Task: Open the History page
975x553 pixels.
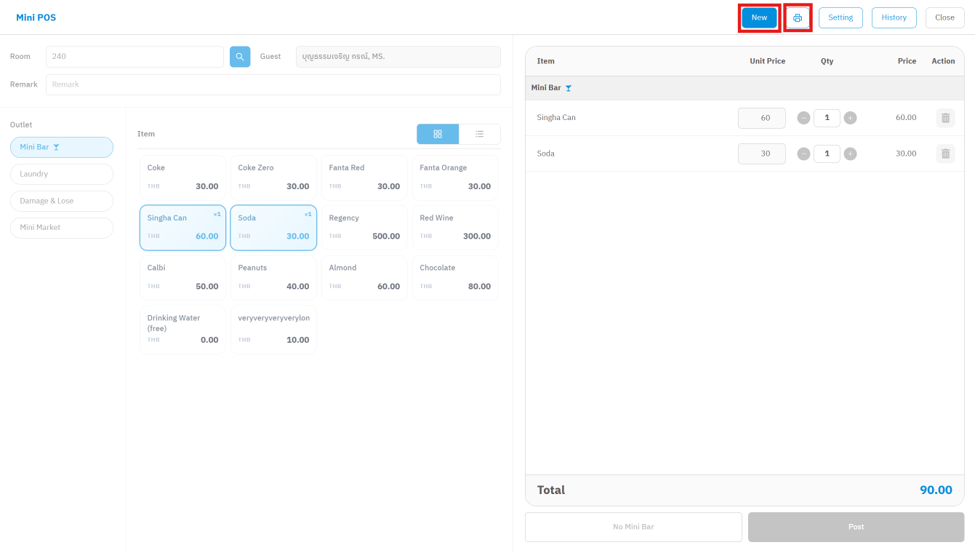Action: click(894, 17)
